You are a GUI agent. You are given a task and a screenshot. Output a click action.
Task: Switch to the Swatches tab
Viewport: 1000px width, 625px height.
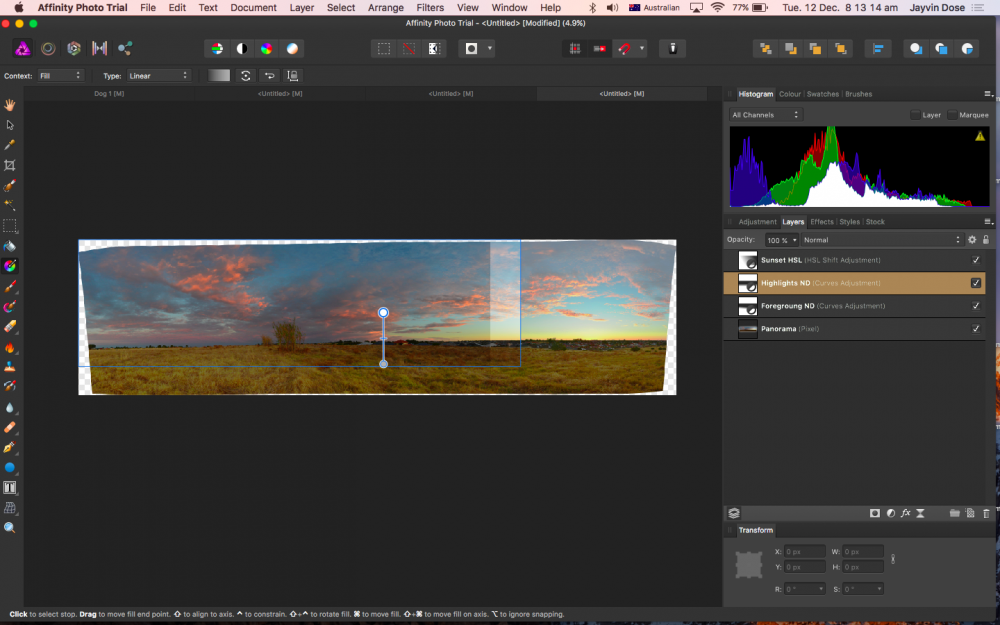(822, 94)
